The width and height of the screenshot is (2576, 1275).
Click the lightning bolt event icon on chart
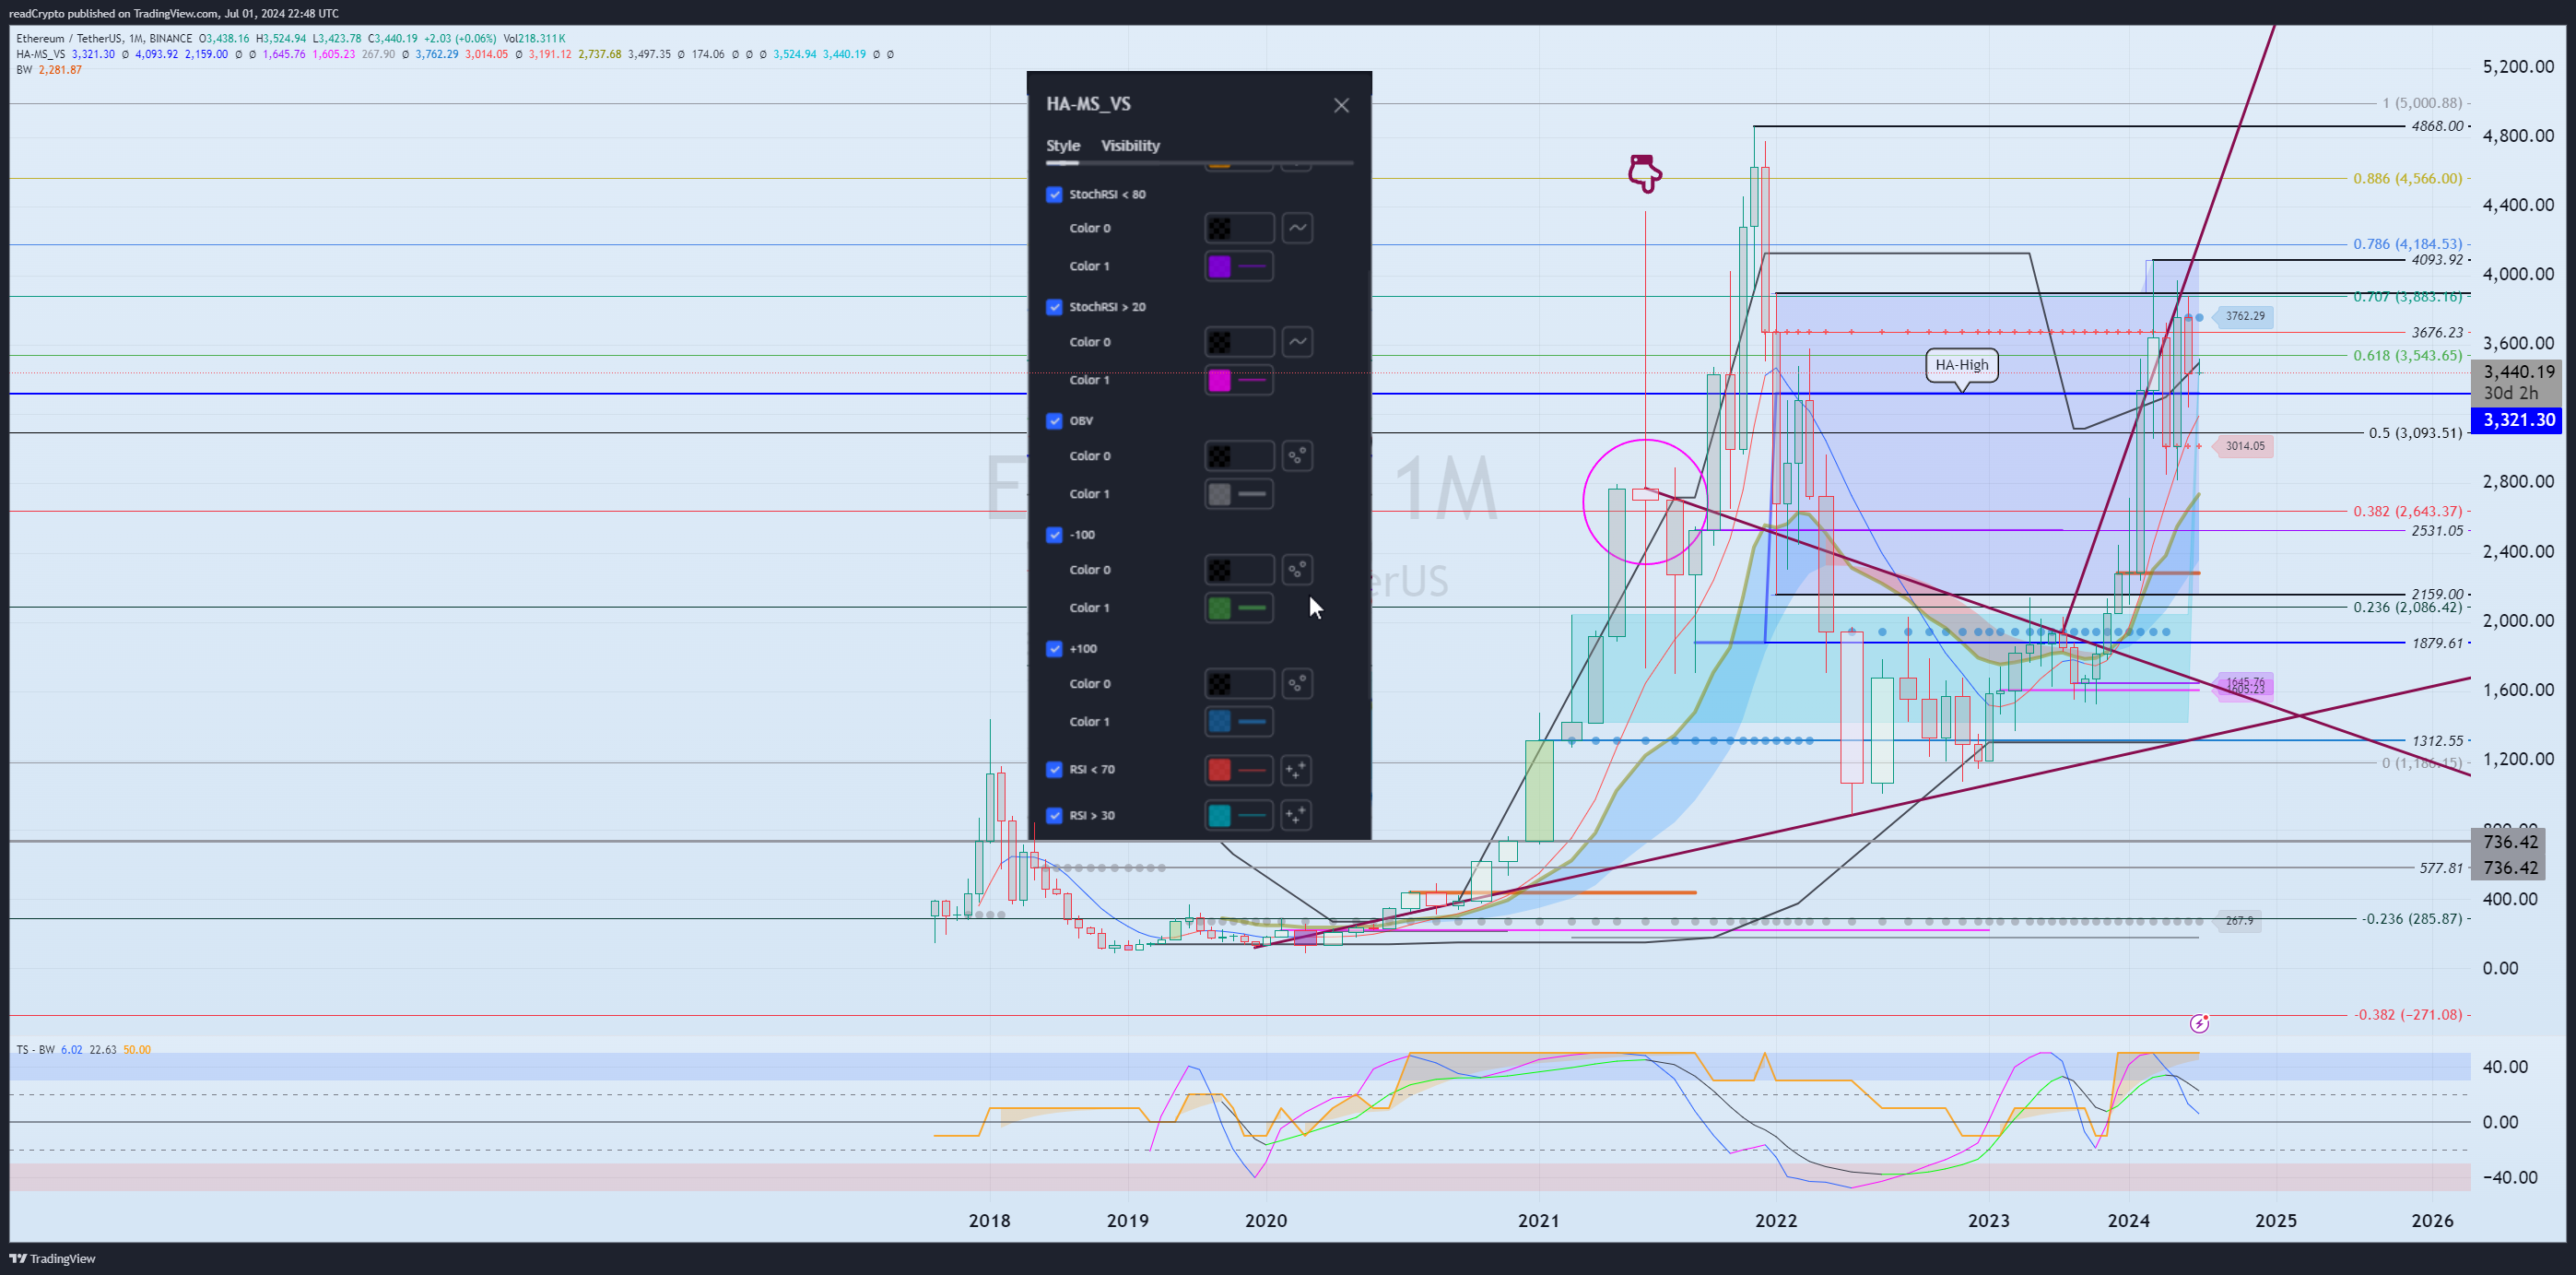coord(2199,1023)
